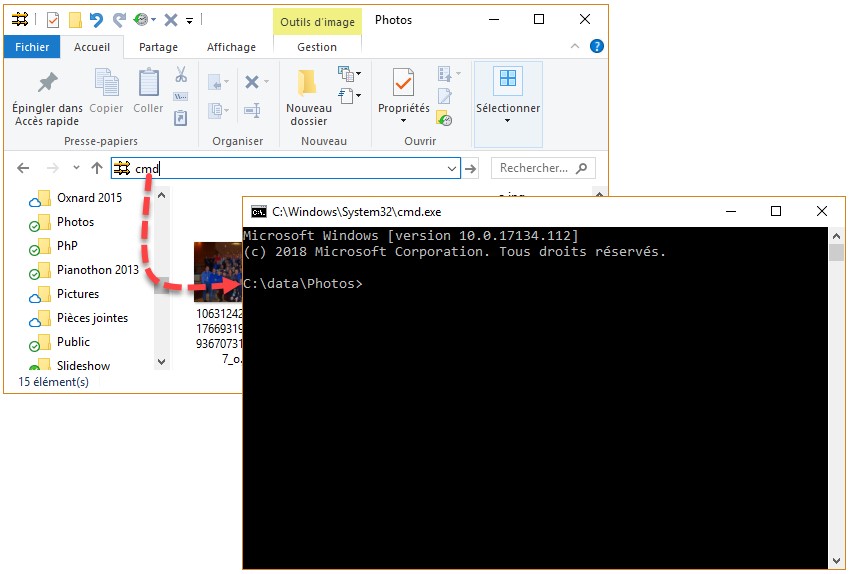Click the Organiser group delete X icon
851x574 pixels.
(x=252, y=82)
